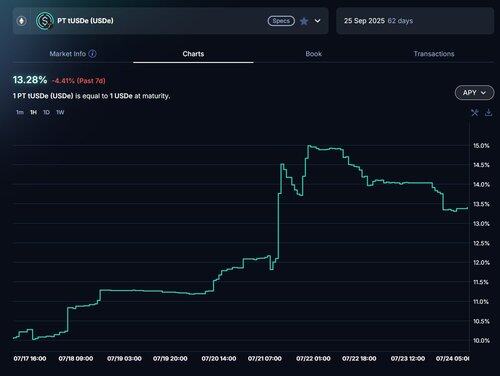Image resolution: width=500 pixels, height=376 pixels.
Task: Click the 07/19 03:00 time label
Action: tap(124, 359)
